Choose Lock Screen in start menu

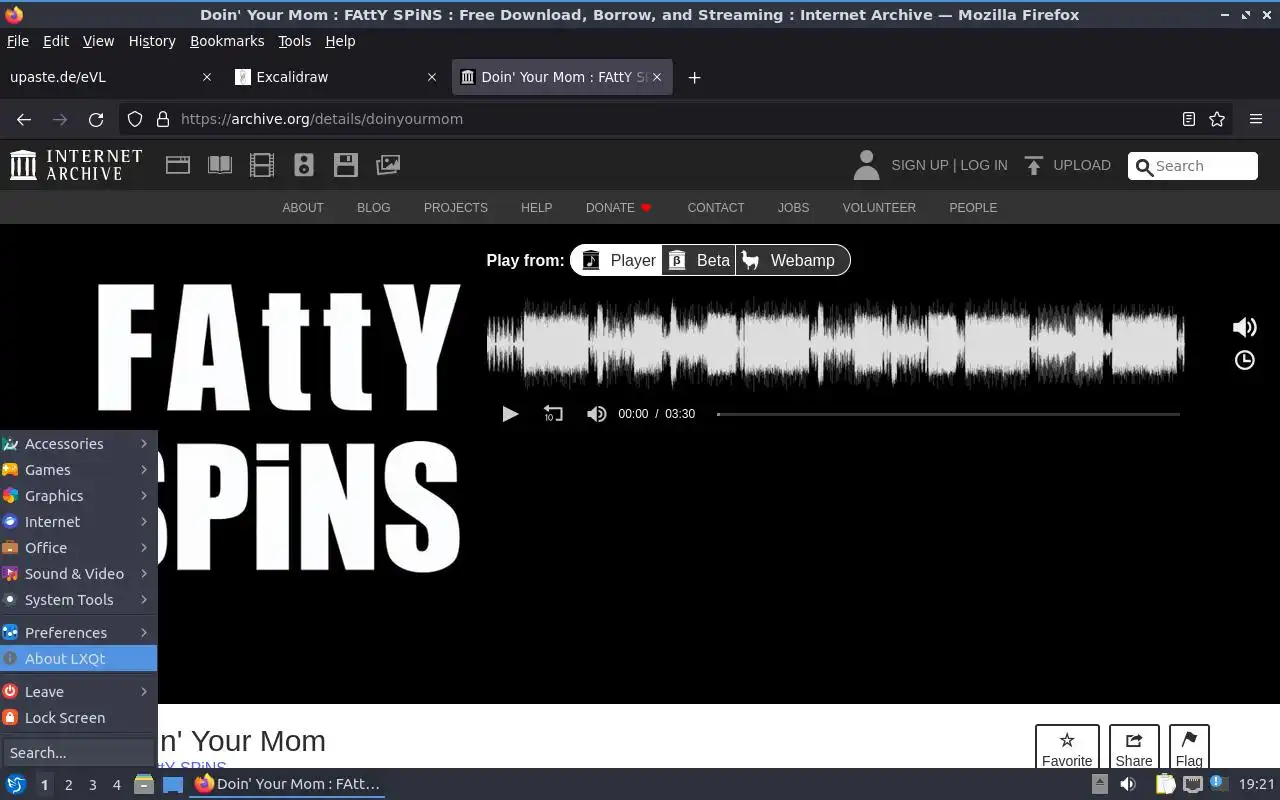[x=78, y=718]
